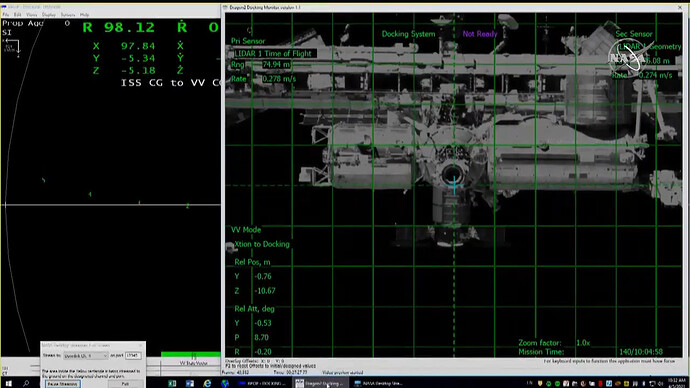Click the Sec Sensor label

coord(634,34)
